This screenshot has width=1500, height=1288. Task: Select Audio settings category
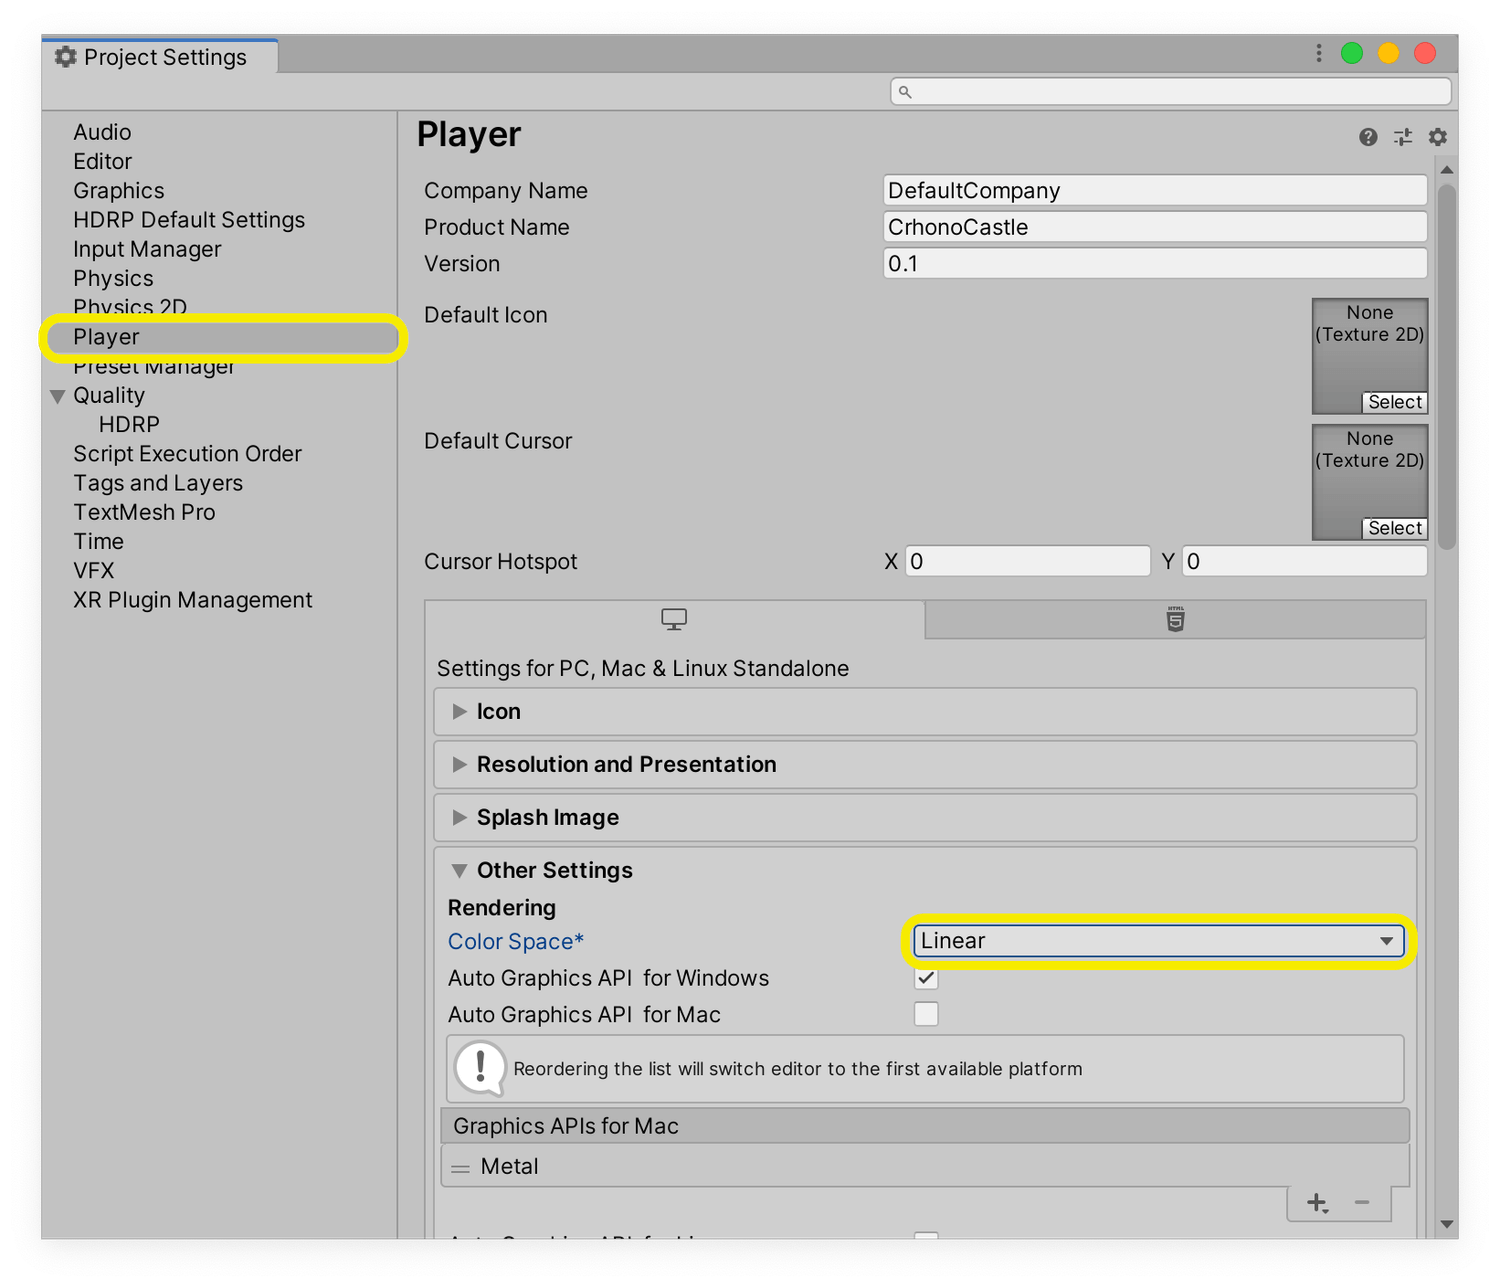click(102, 132)
